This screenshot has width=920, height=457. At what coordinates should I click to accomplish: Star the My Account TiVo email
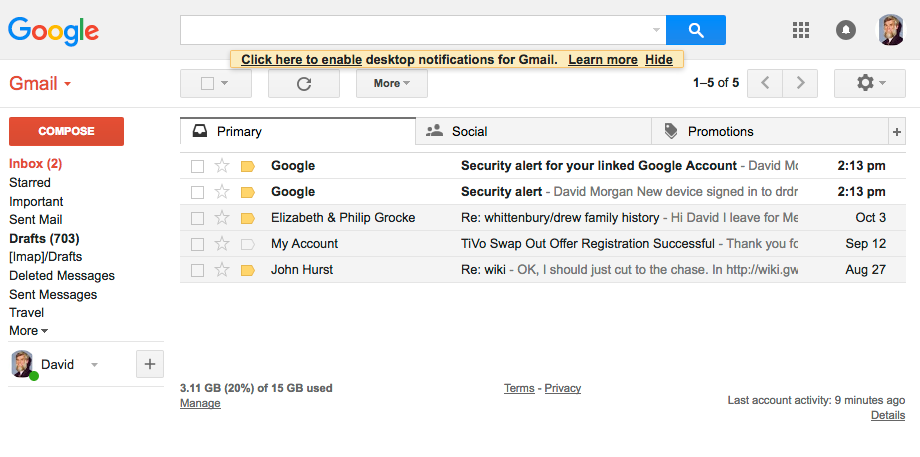click(221, 244)
